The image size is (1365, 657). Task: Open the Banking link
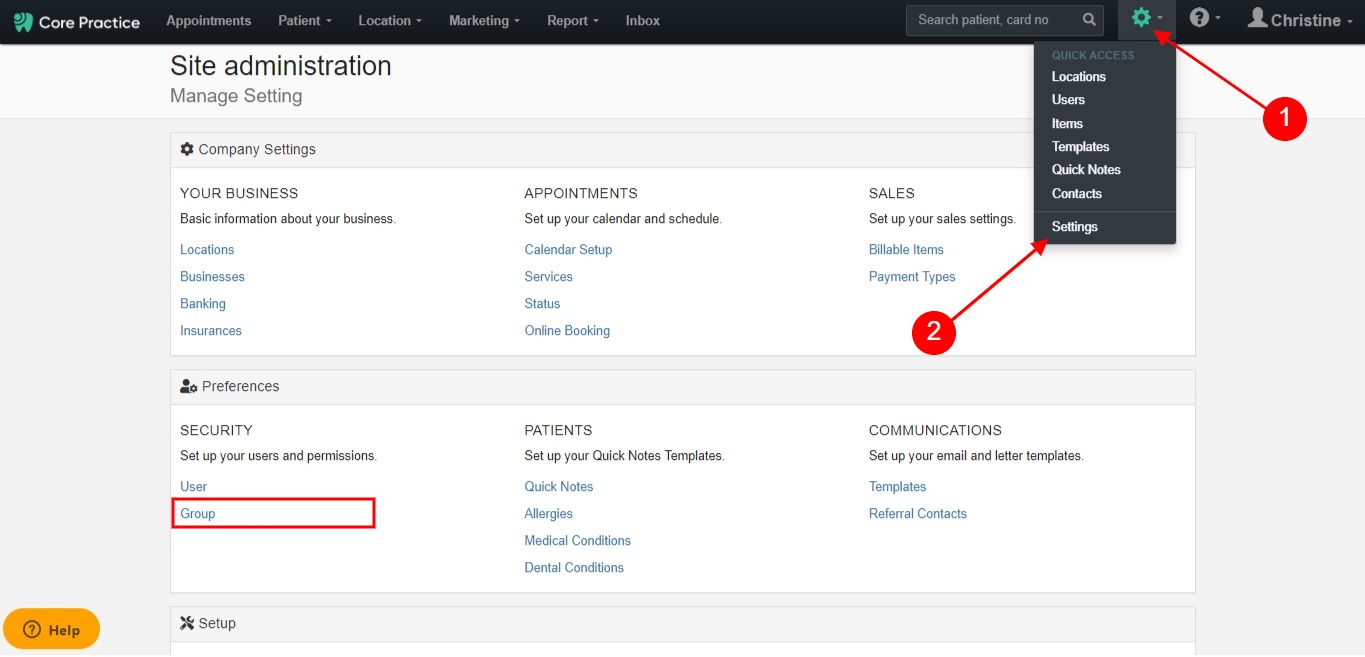click(x=203, y=304)
